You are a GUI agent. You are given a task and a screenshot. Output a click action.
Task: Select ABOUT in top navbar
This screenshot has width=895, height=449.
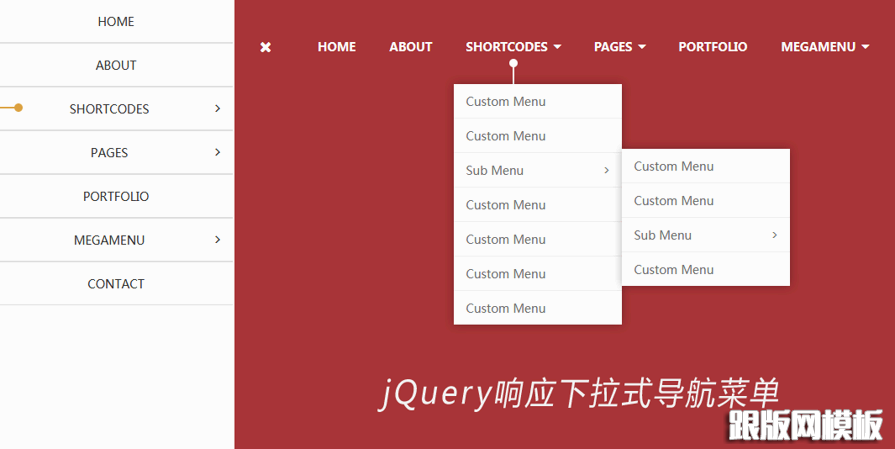410,47
